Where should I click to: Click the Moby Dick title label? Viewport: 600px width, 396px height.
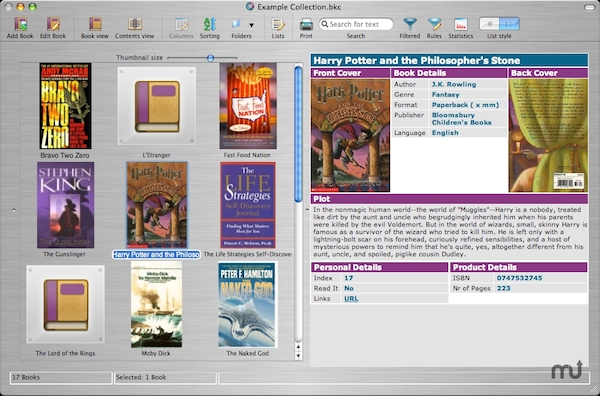(x=156, y=354)
